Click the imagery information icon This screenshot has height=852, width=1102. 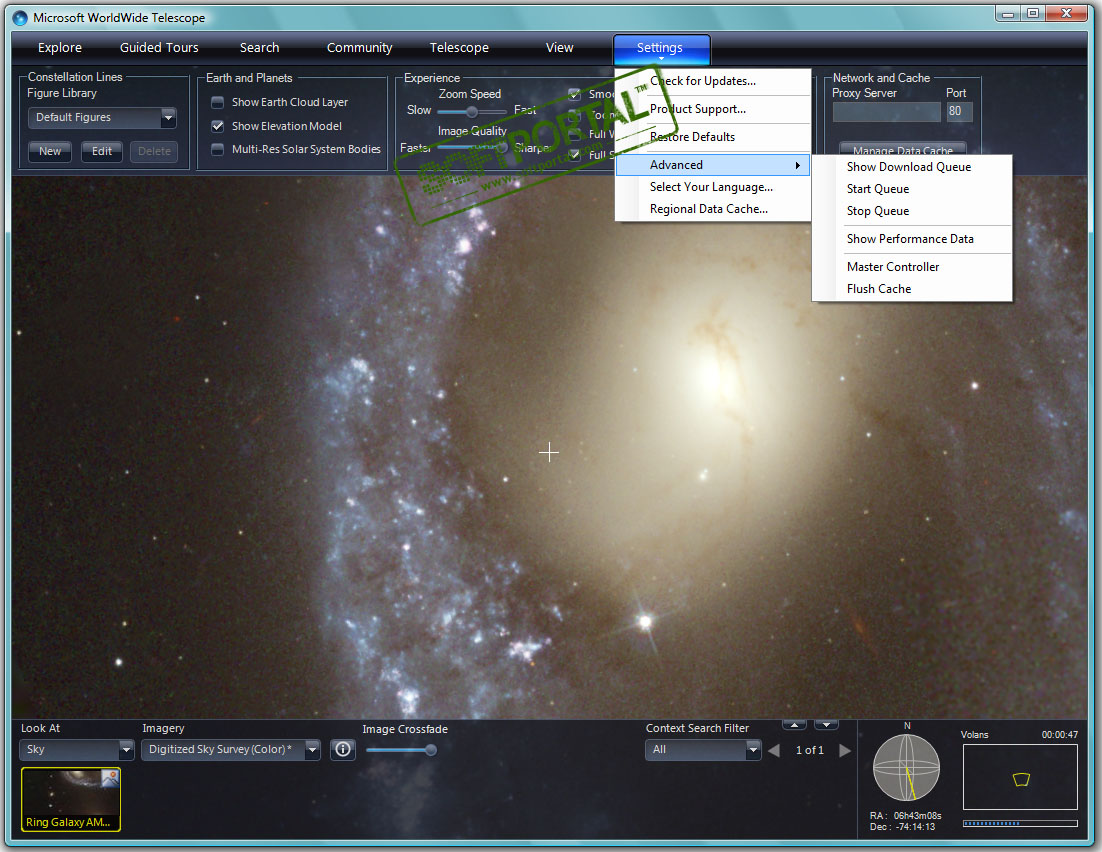click(343, 749)
